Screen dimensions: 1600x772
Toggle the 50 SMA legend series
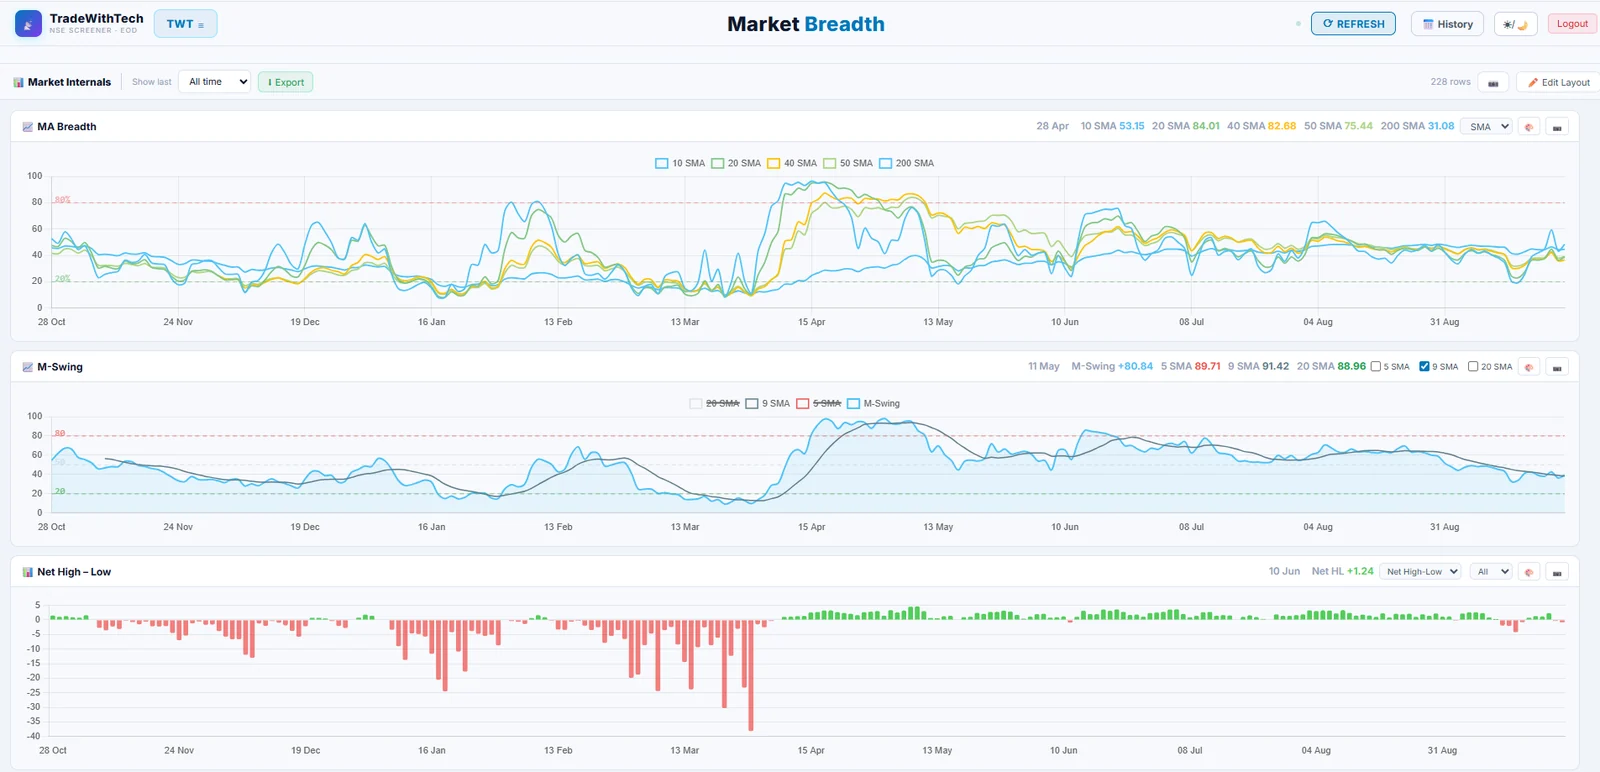click(x=848, y=163)
